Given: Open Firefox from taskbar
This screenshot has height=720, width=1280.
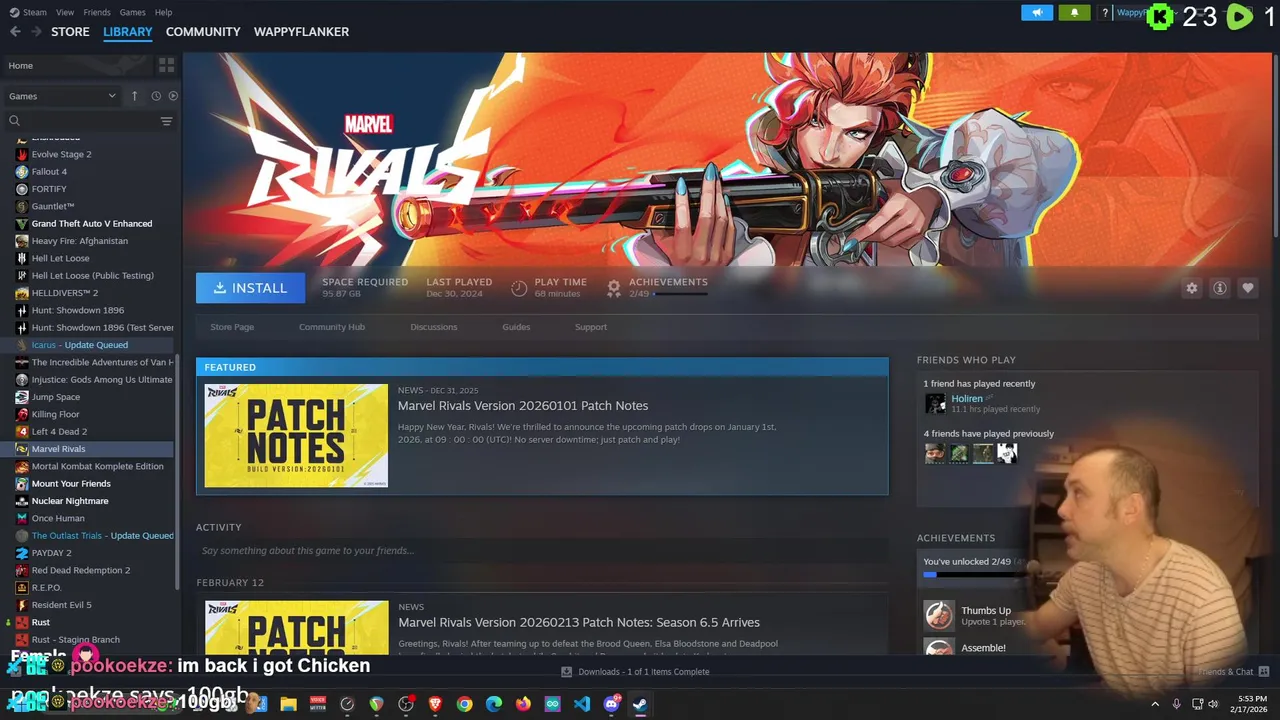Looking at the screenshot, I should (523, 704).
